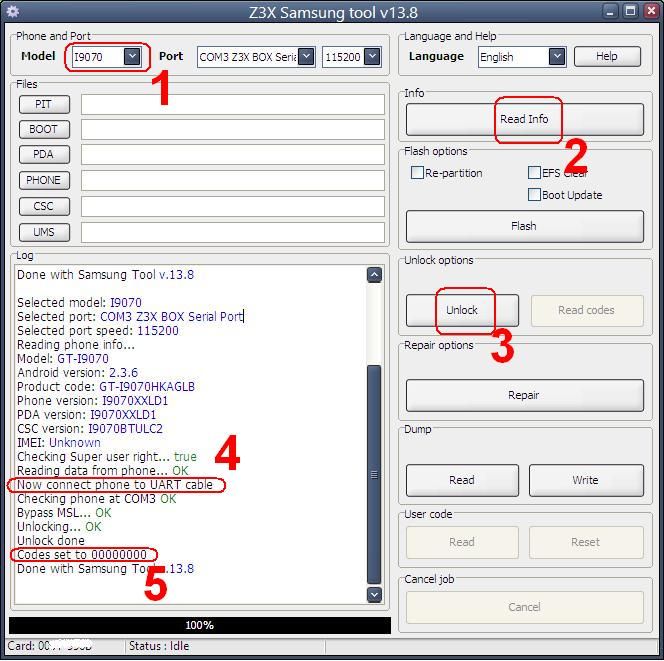Click the Cancel job button
Screen dimensions: 664x661
tap(524, 607)
